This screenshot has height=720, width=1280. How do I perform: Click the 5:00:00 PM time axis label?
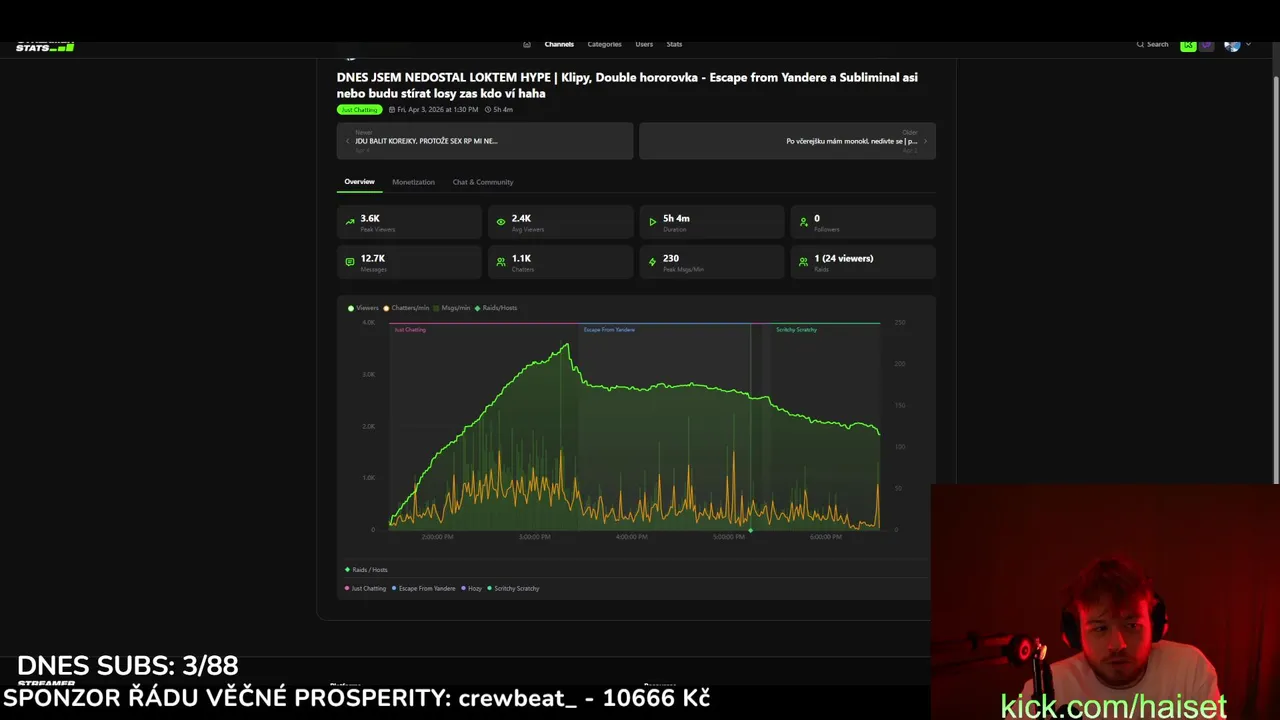click(729, 537)
